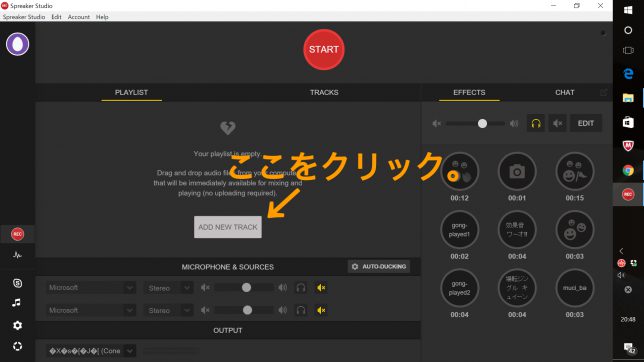Play the camera shutter effect 00:01
Image resolution: width=644 pixels, height=362 pixels.
pos(517,172)
